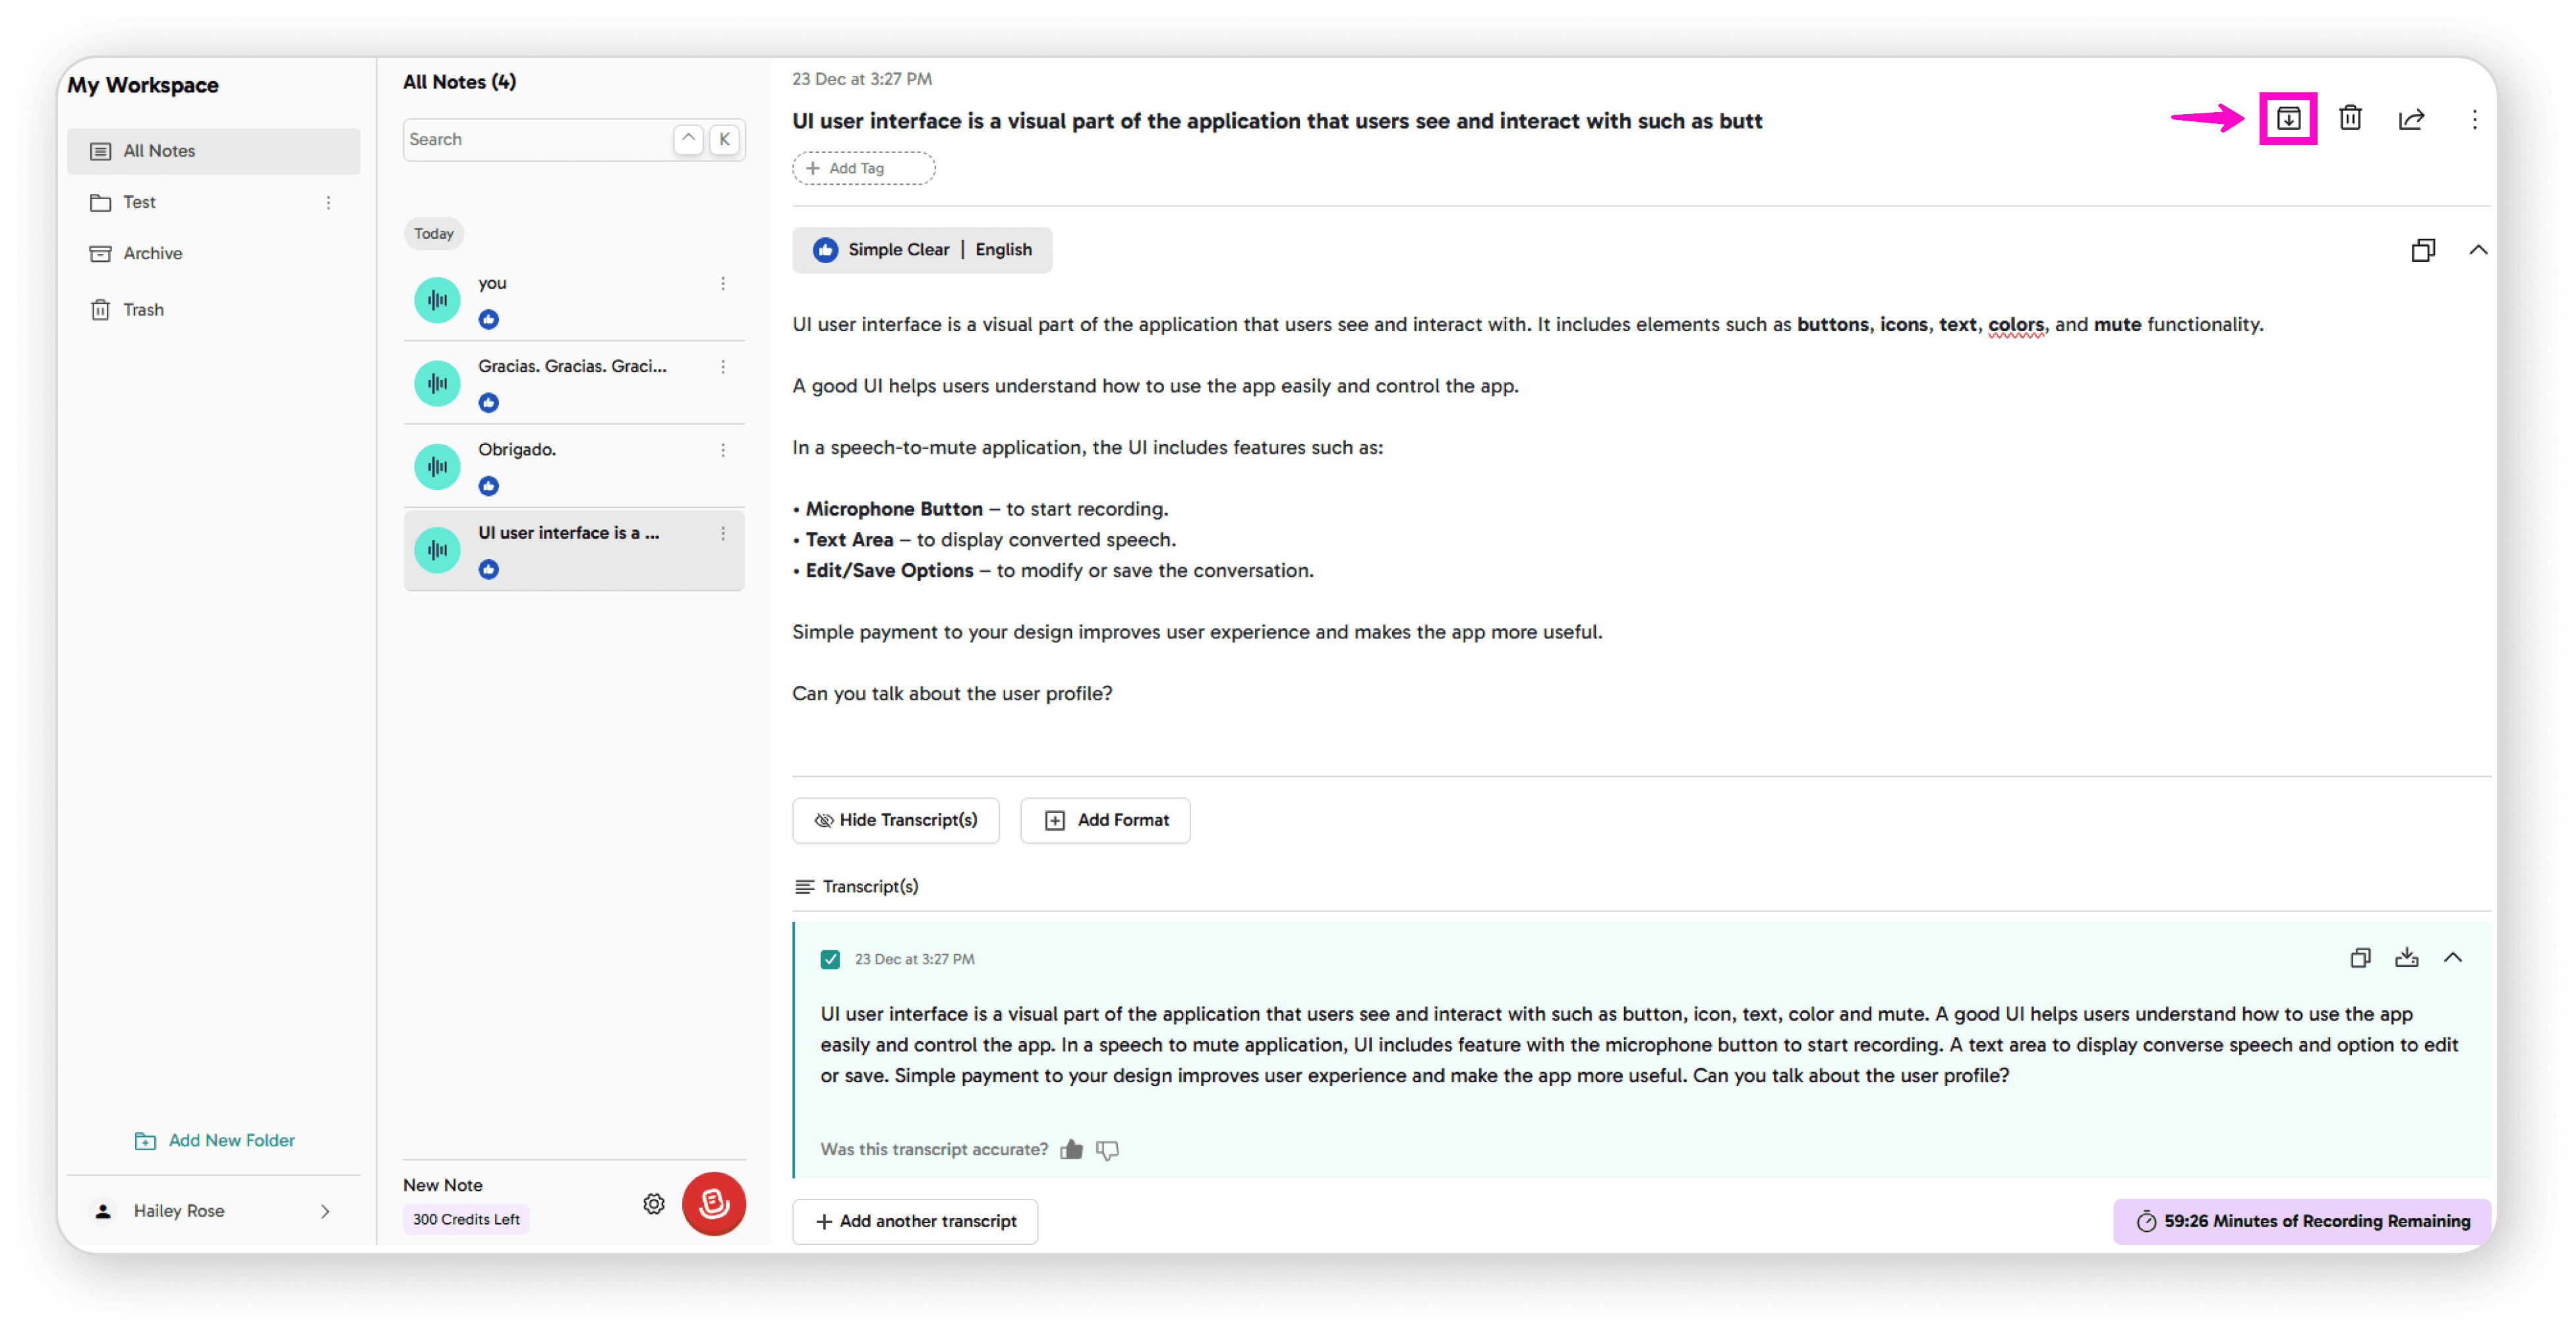Uncheck the 23 Dec transcript checkbox

click(x=830, y=959)
